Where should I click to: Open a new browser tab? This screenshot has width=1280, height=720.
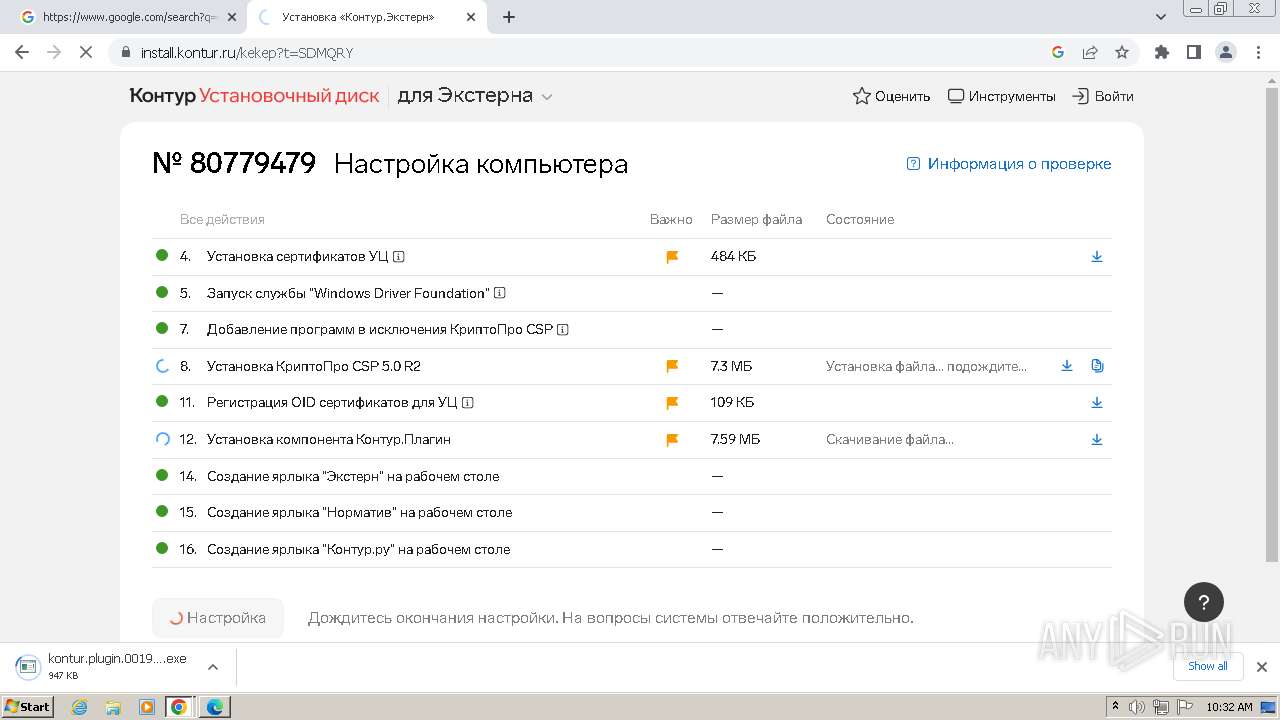tap(509, 17)
